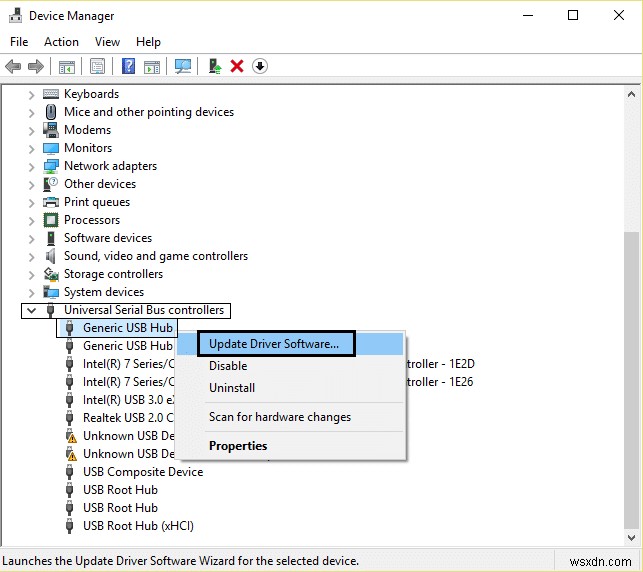The image size is (643, 572).
Task: Click the Forward arrow toolbar icon
Action: click(36, 66)
